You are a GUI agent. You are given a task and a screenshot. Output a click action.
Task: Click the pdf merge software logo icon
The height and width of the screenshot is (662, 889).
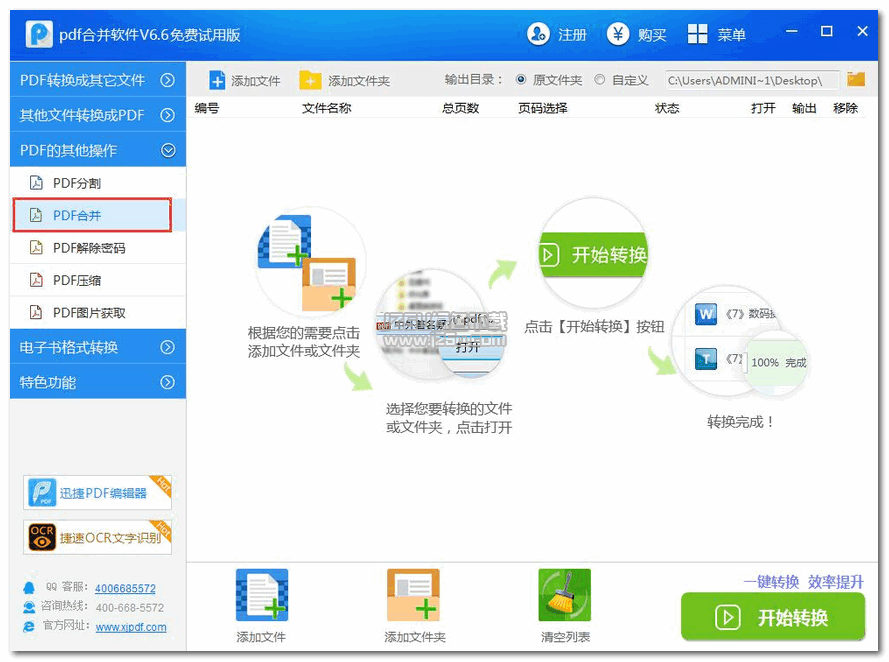pos(39,35)
